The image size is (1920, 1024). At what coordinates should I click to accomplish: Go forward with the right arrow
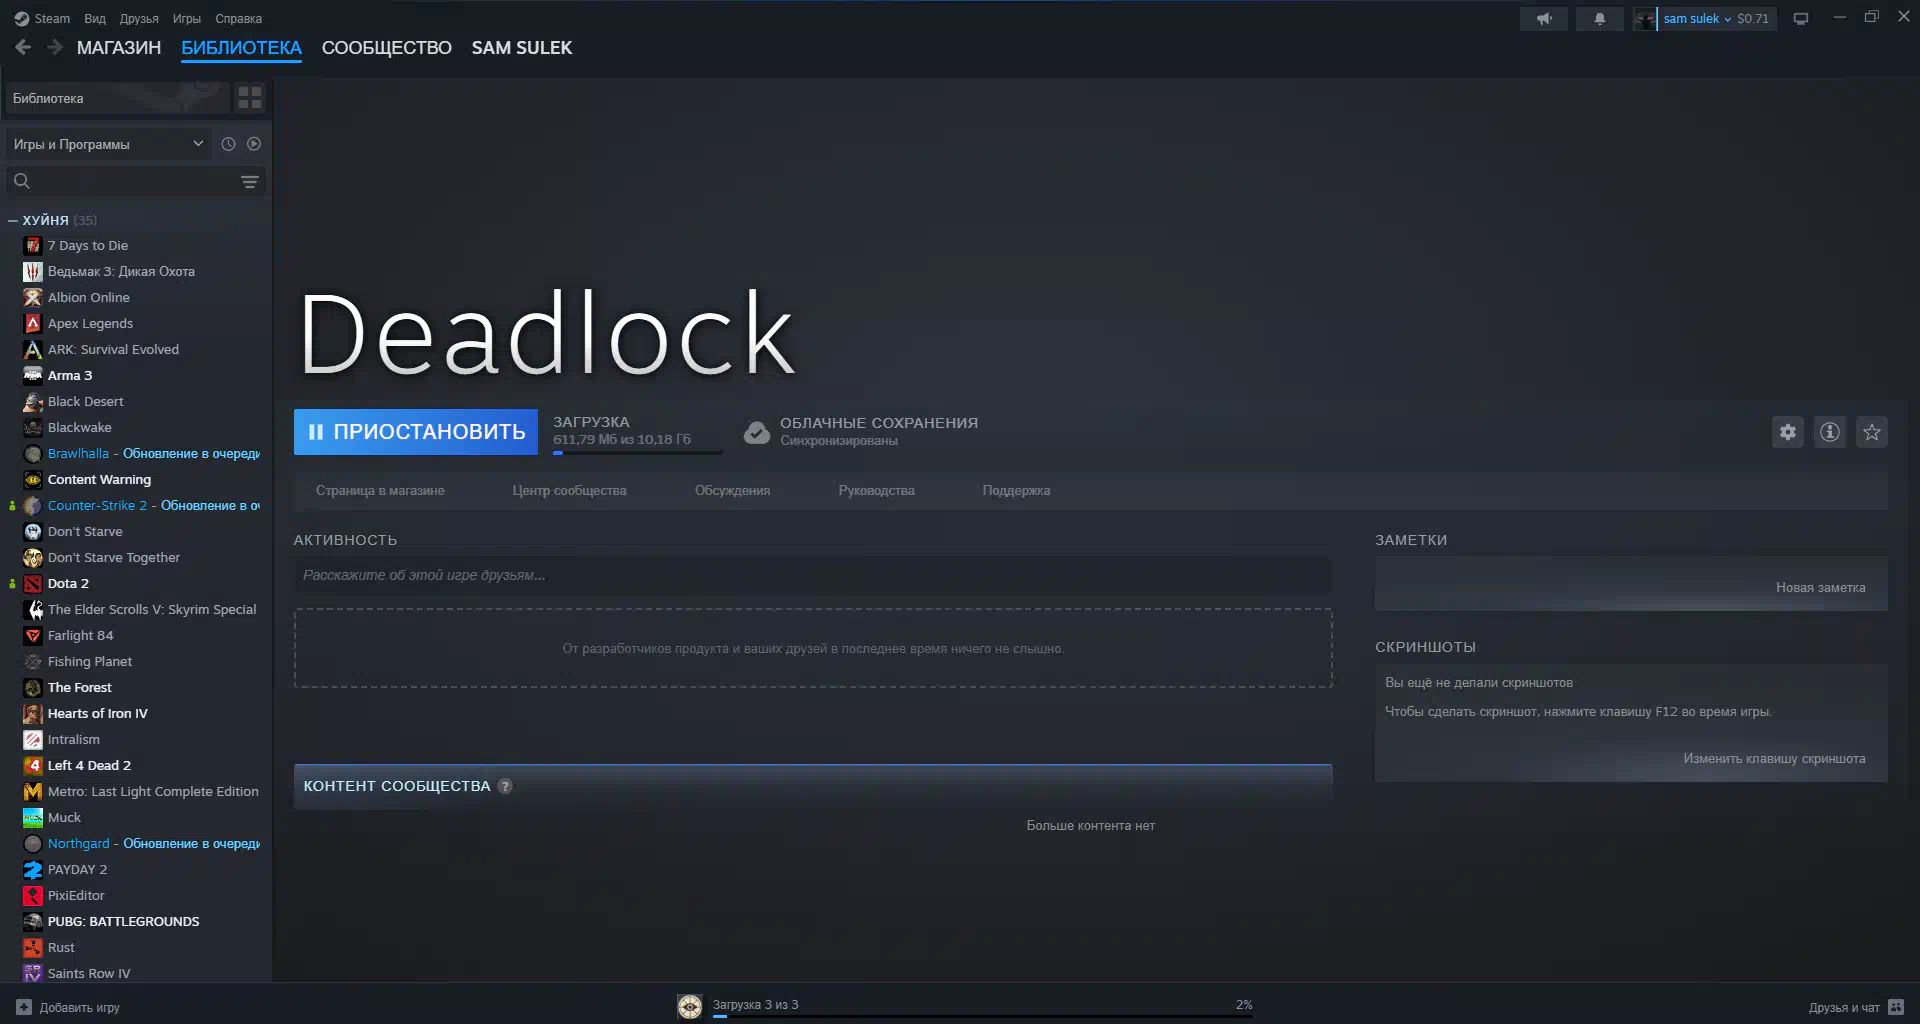coord(55,47)
